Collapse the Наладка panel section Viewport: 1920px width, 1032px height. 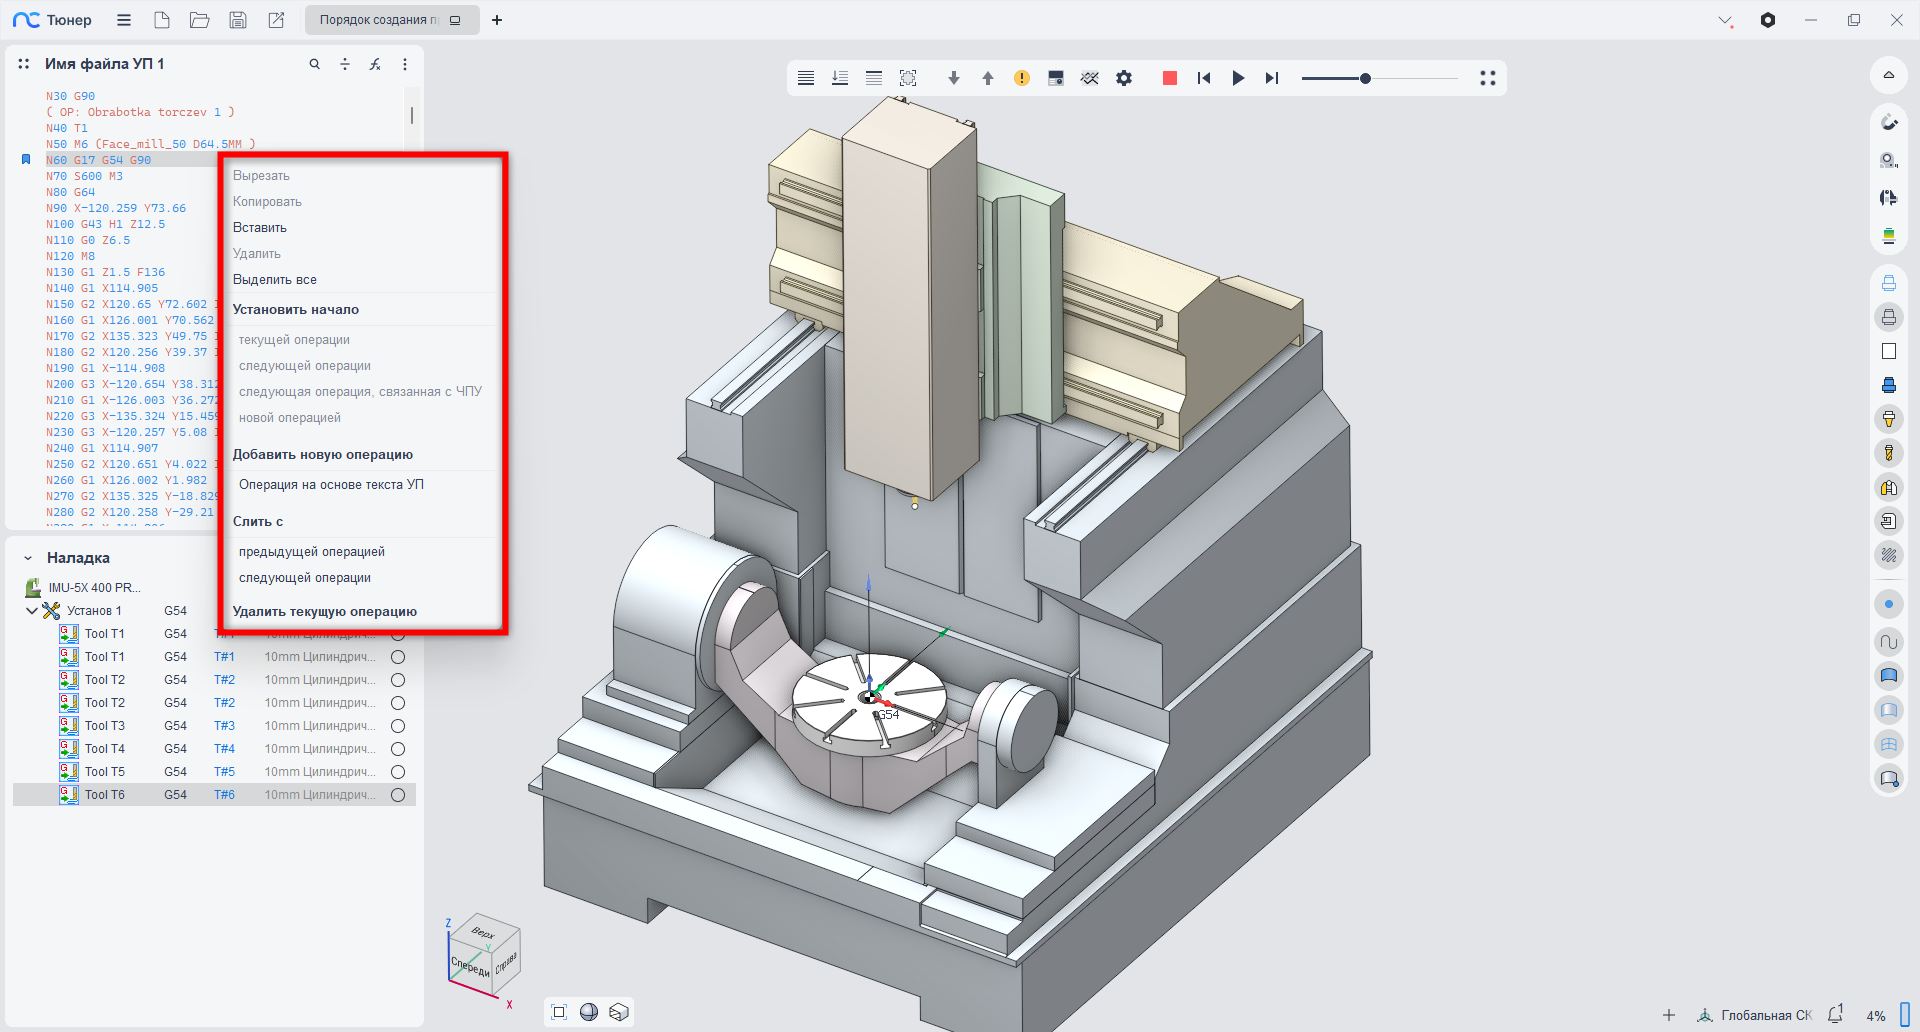[x=28, y=558]
